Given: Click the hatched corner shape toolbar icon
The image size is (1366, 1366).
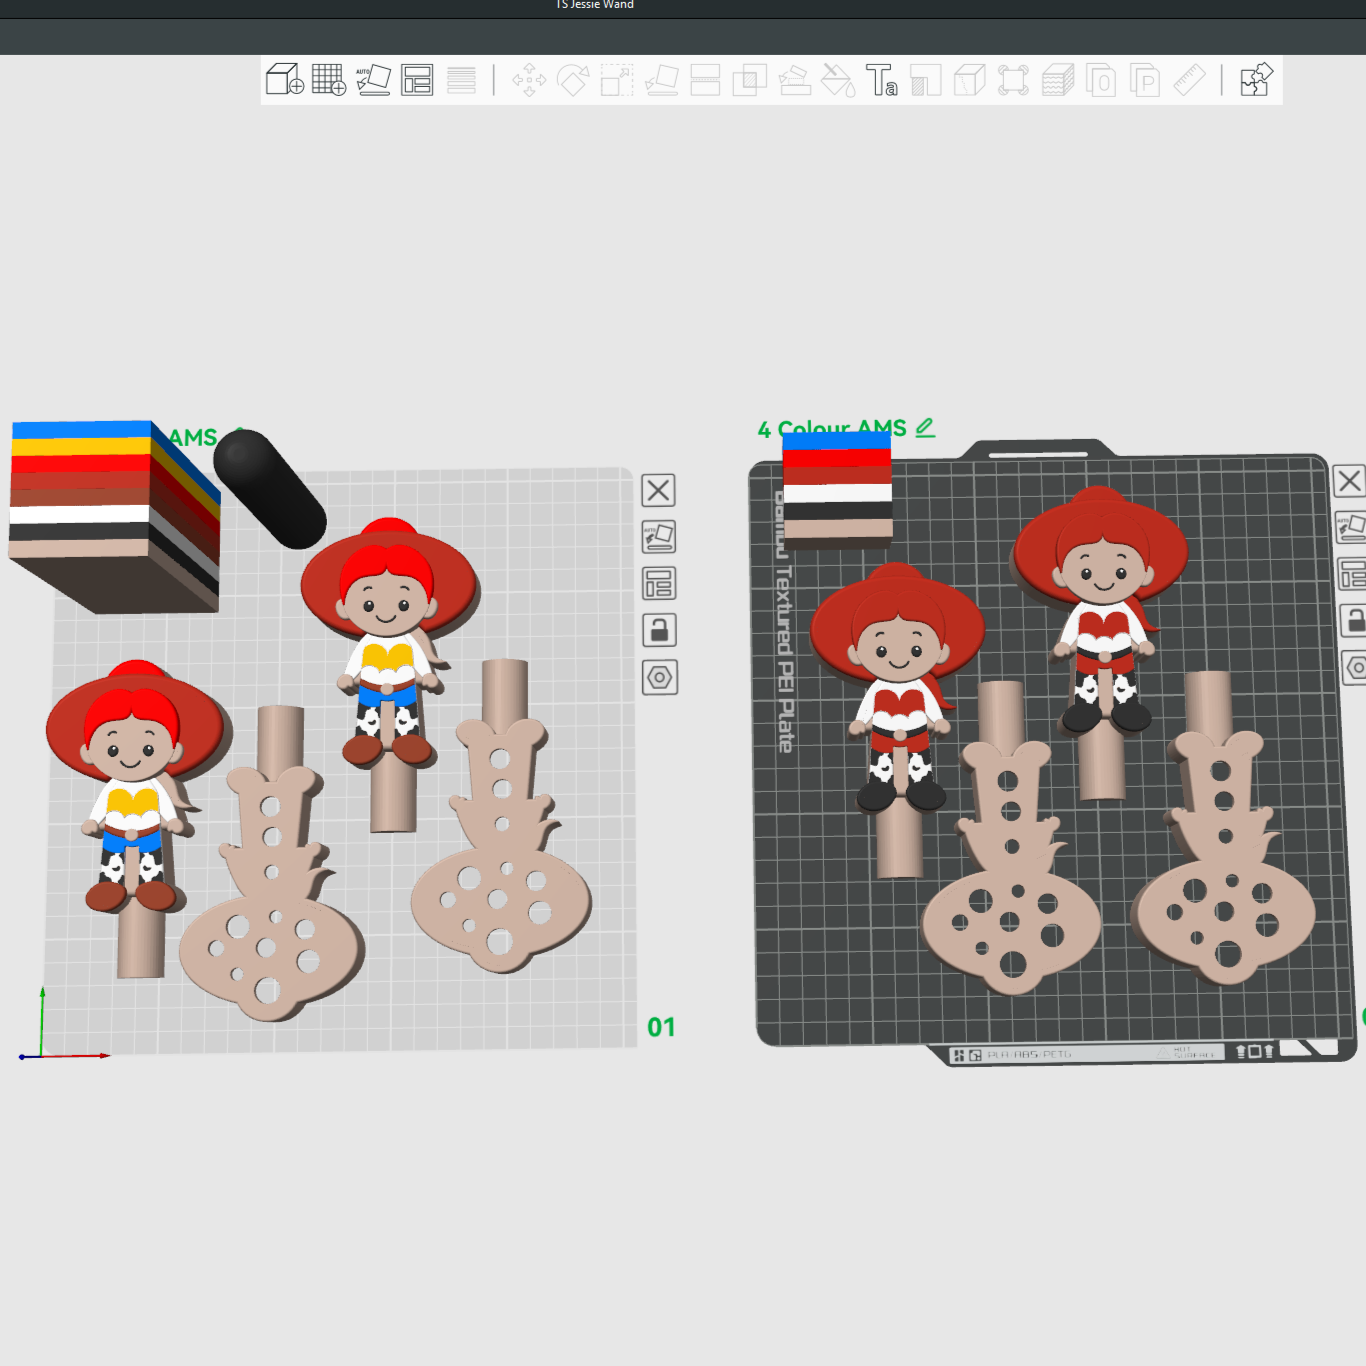Looking at the screenshot, I should (x=925, y=79).
